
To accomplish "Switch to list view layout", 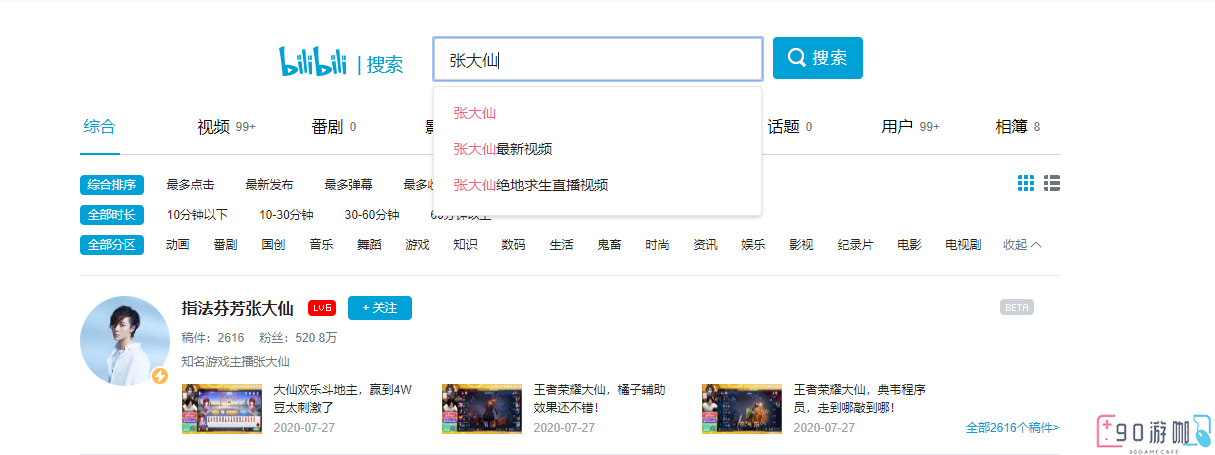I will point(1052,184).
